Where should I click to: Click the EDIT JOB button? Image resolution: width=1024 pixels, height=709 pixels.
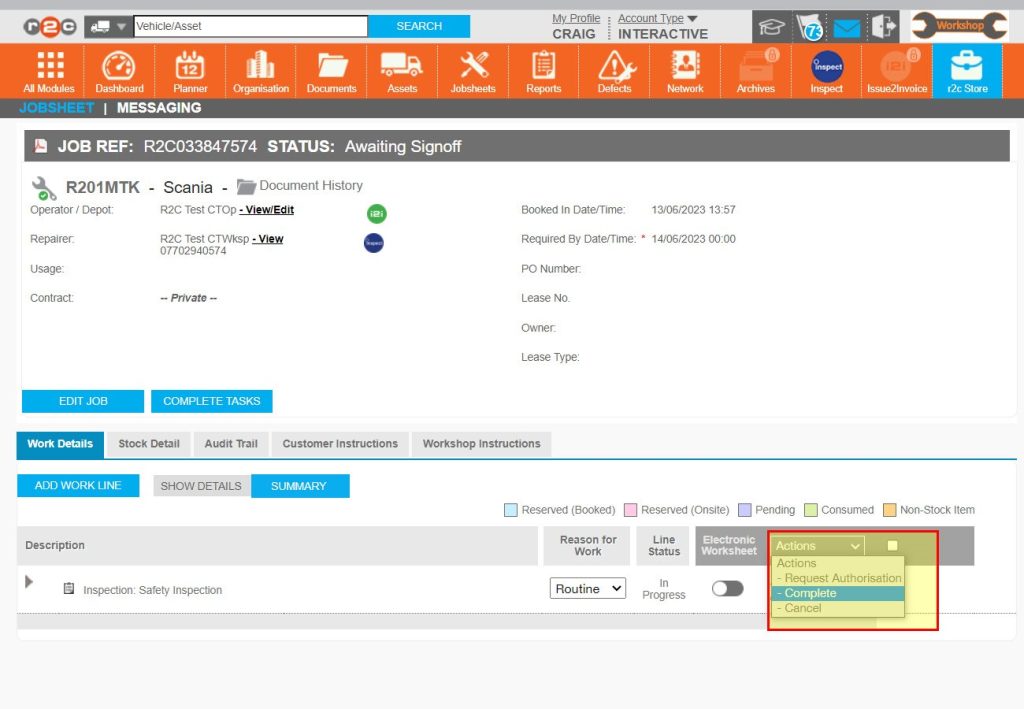[82, 400]
